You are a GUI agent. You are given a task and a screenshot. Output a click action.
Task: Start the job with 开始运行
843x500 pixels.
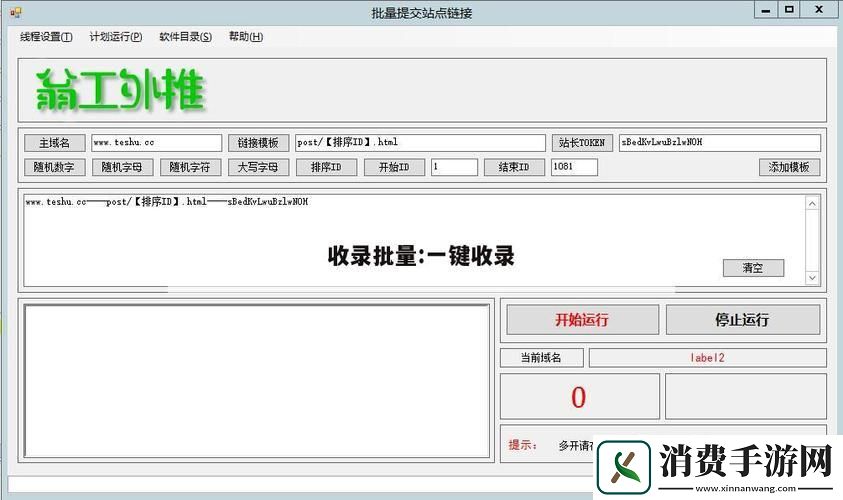(582, 320)
